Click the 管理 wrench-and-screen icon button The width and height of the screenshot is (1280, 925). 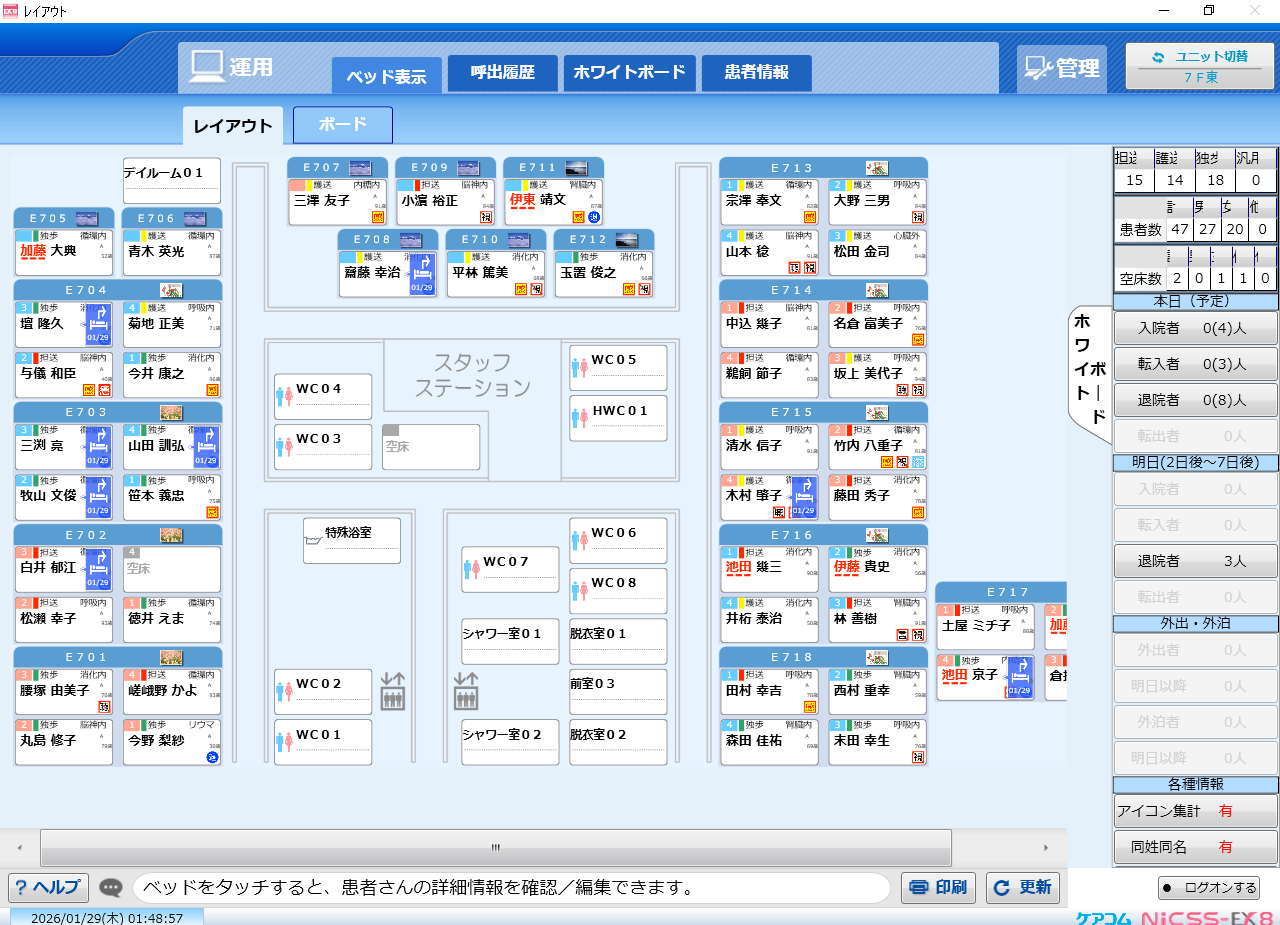pos(1062,68)
